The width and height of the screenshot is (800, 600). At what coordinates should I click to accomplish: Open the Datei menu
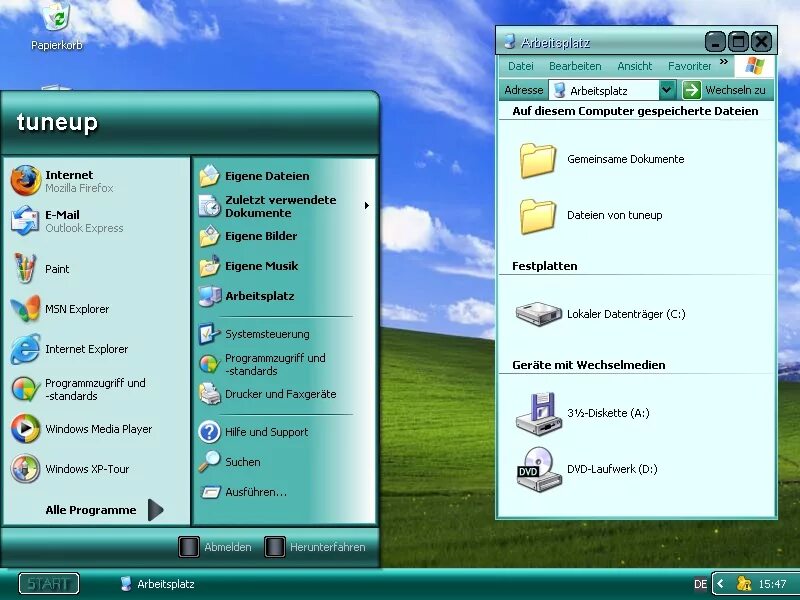521,66
